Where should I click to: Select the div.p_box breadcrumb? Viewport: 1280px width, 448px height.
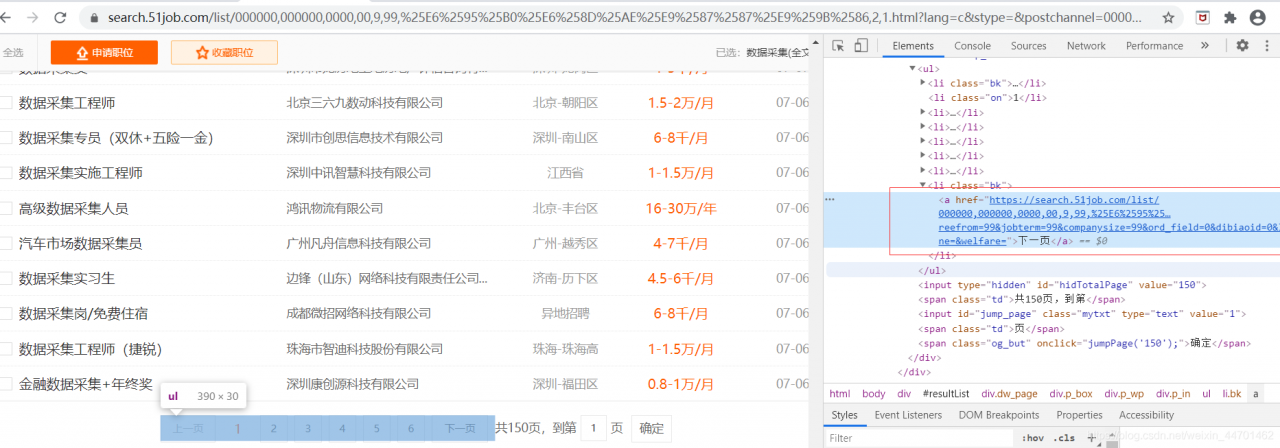[x=1070, y=394]
